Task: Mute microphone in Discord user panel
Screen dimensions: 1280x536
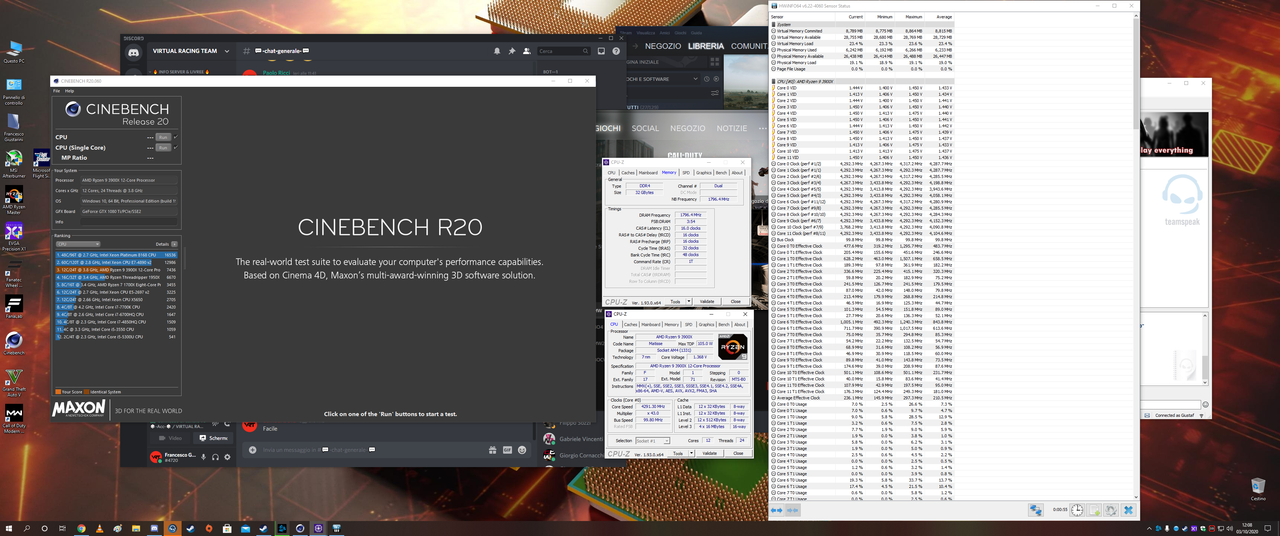Action: 204,457
